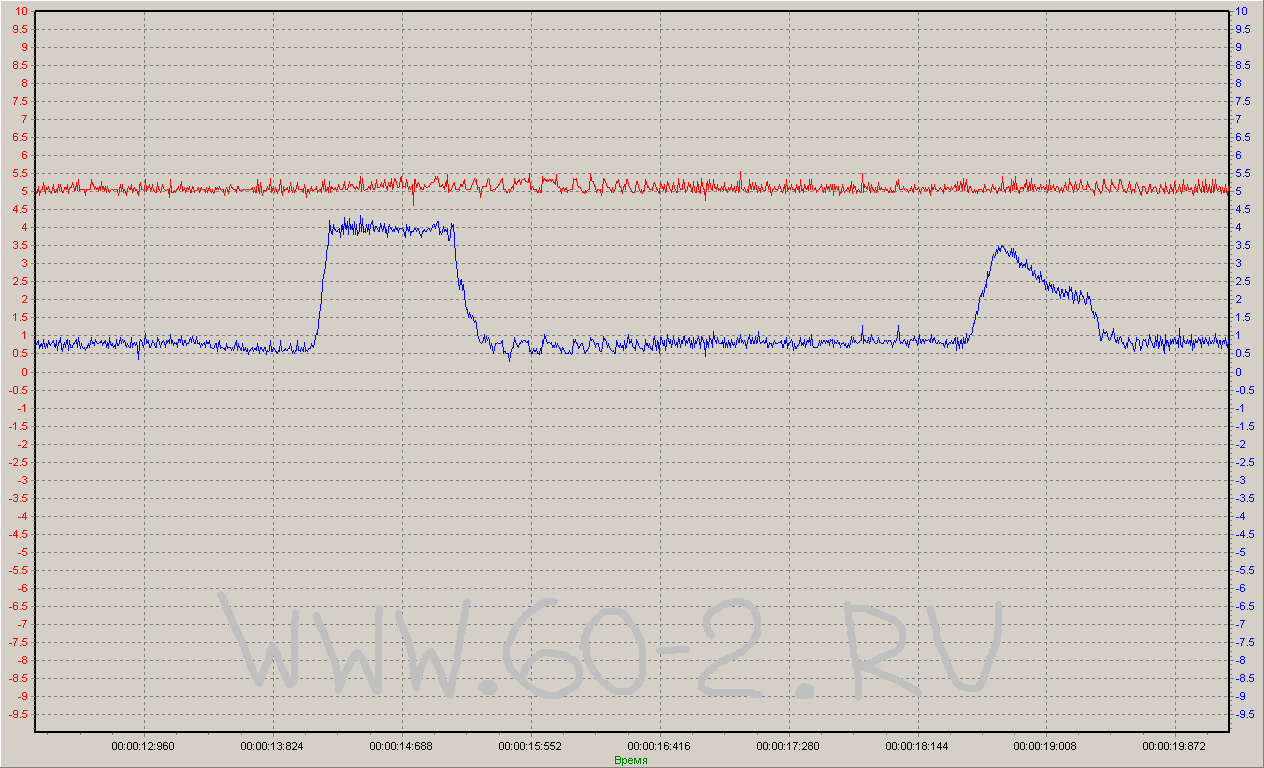The image size is (1264, 768).
Task: Click the blue 10 on right axis
Action: pos(1242,11)
